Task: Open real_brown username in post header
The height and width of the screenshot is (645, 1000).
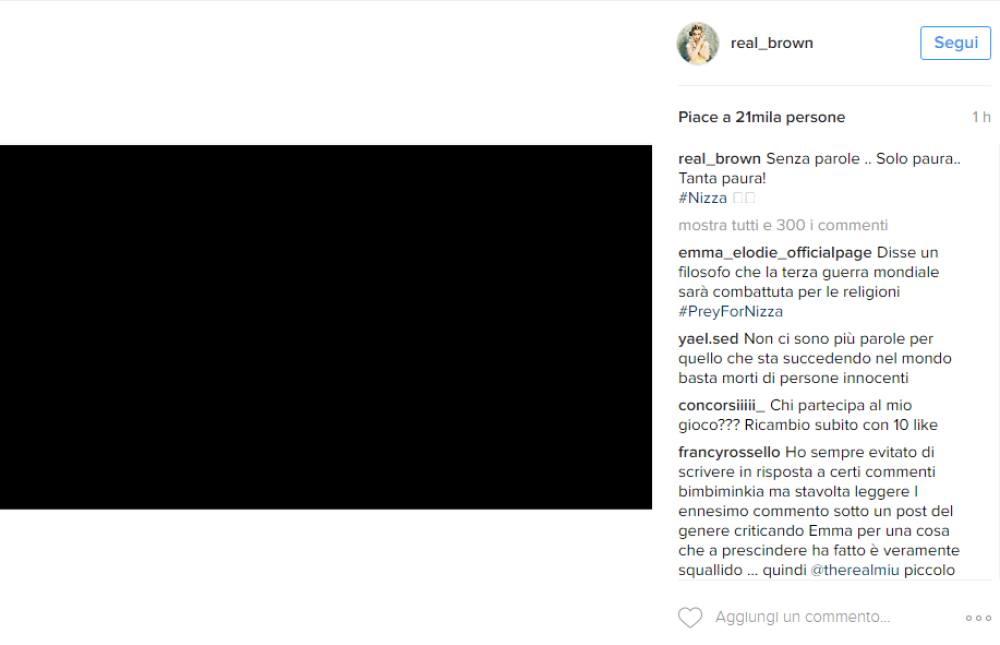Action: point(772,43)
